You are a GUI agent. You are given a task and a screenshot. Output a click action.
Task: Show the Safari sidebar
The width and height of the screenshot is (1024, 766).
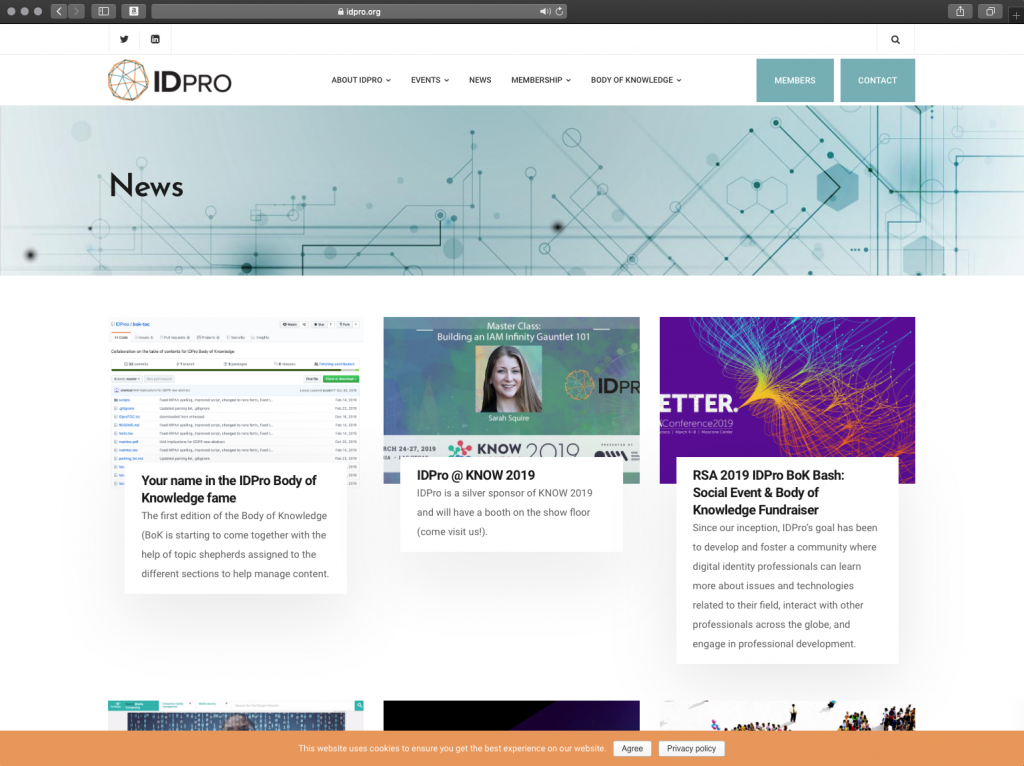click(x=104, y=11)
